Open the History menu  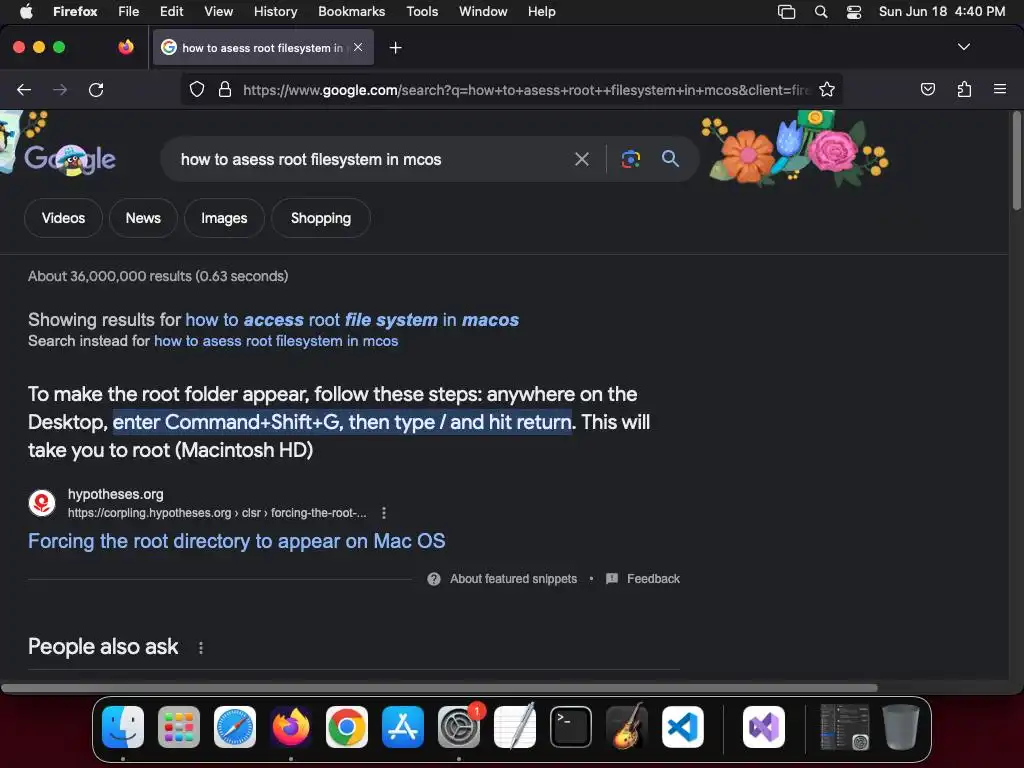275,12
